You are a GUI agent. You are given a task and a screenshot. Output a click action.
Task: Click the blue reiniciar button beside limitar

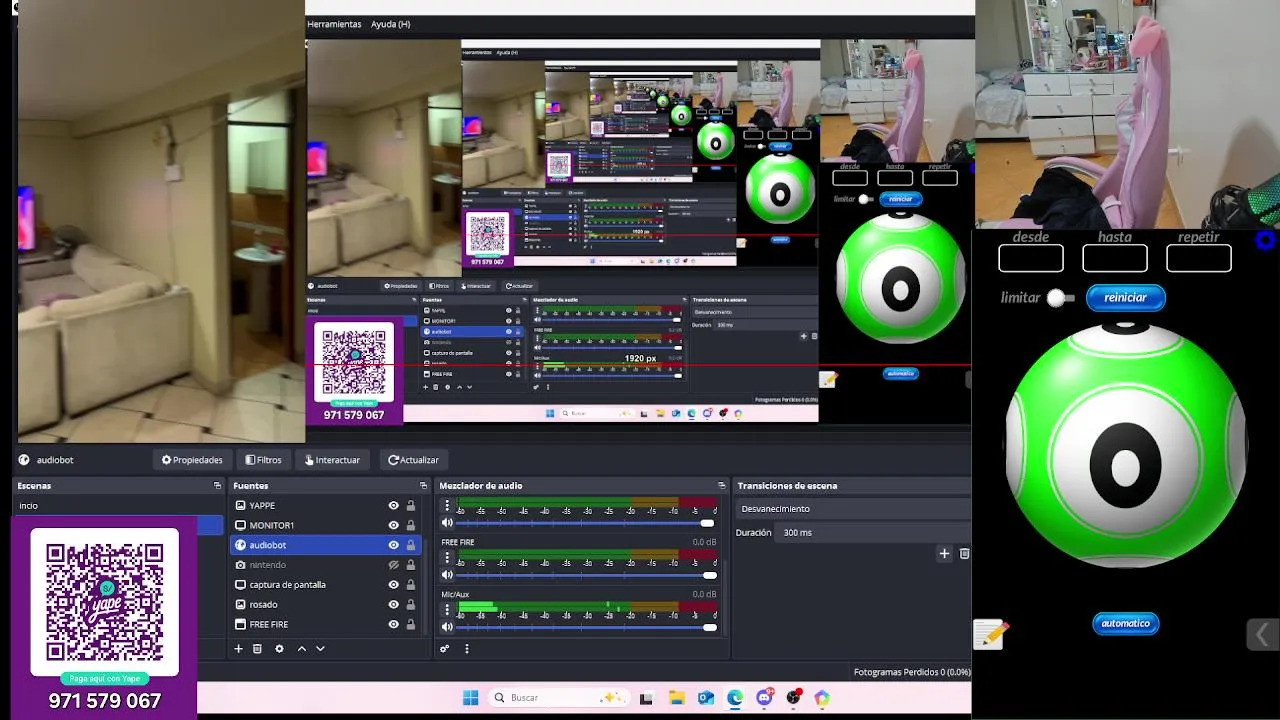point(1125,297)
